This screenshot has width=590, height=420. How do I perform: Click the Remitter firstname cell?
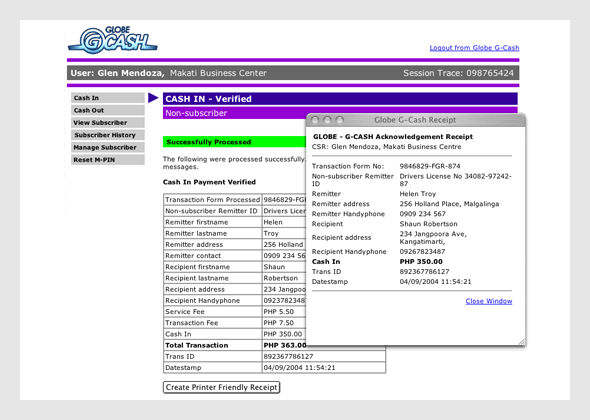tap(213, 222)
